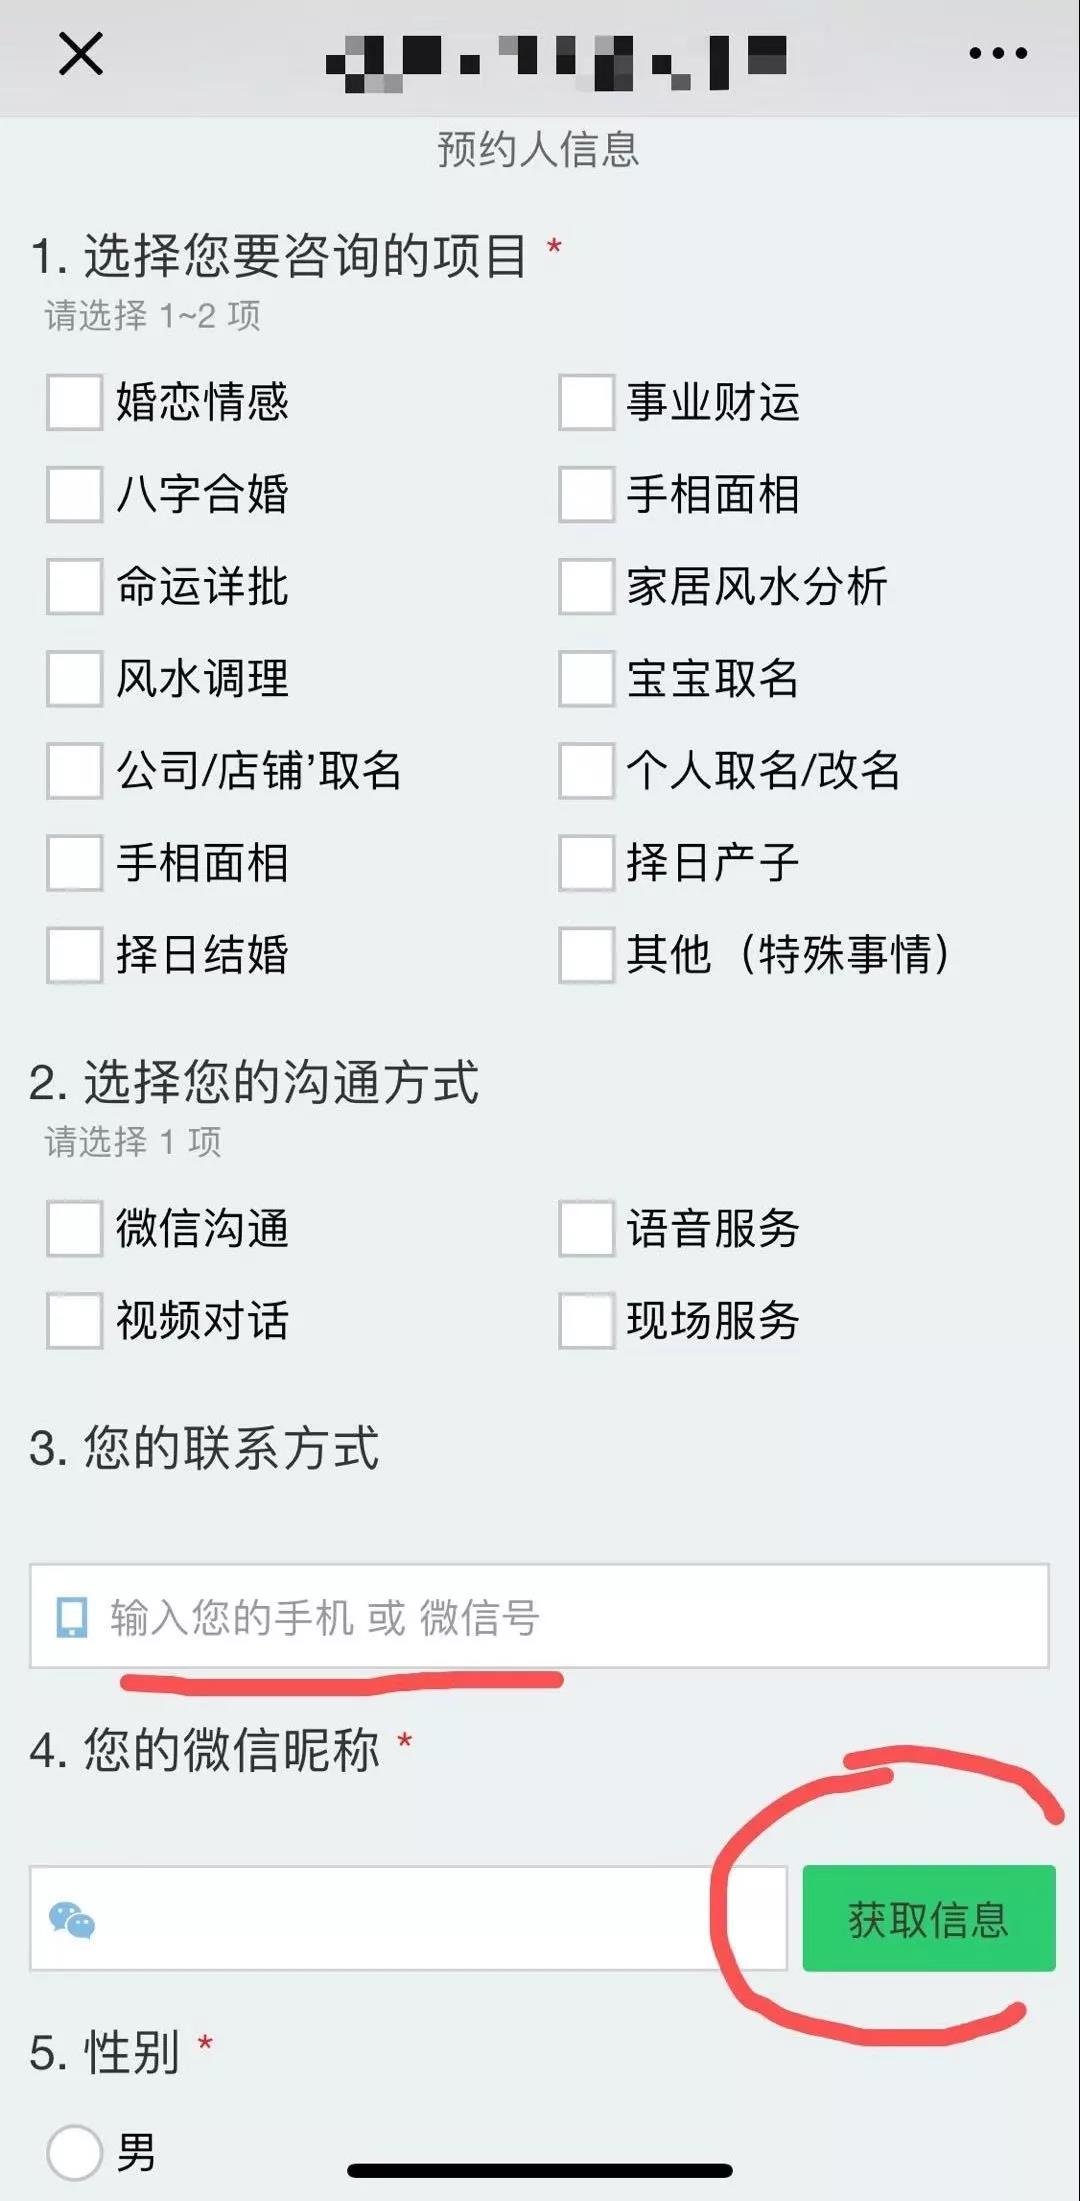Choose the 现场服务 checkbox
The height and width of the screenshot is (2201, 1080).
click(587, 1320)
